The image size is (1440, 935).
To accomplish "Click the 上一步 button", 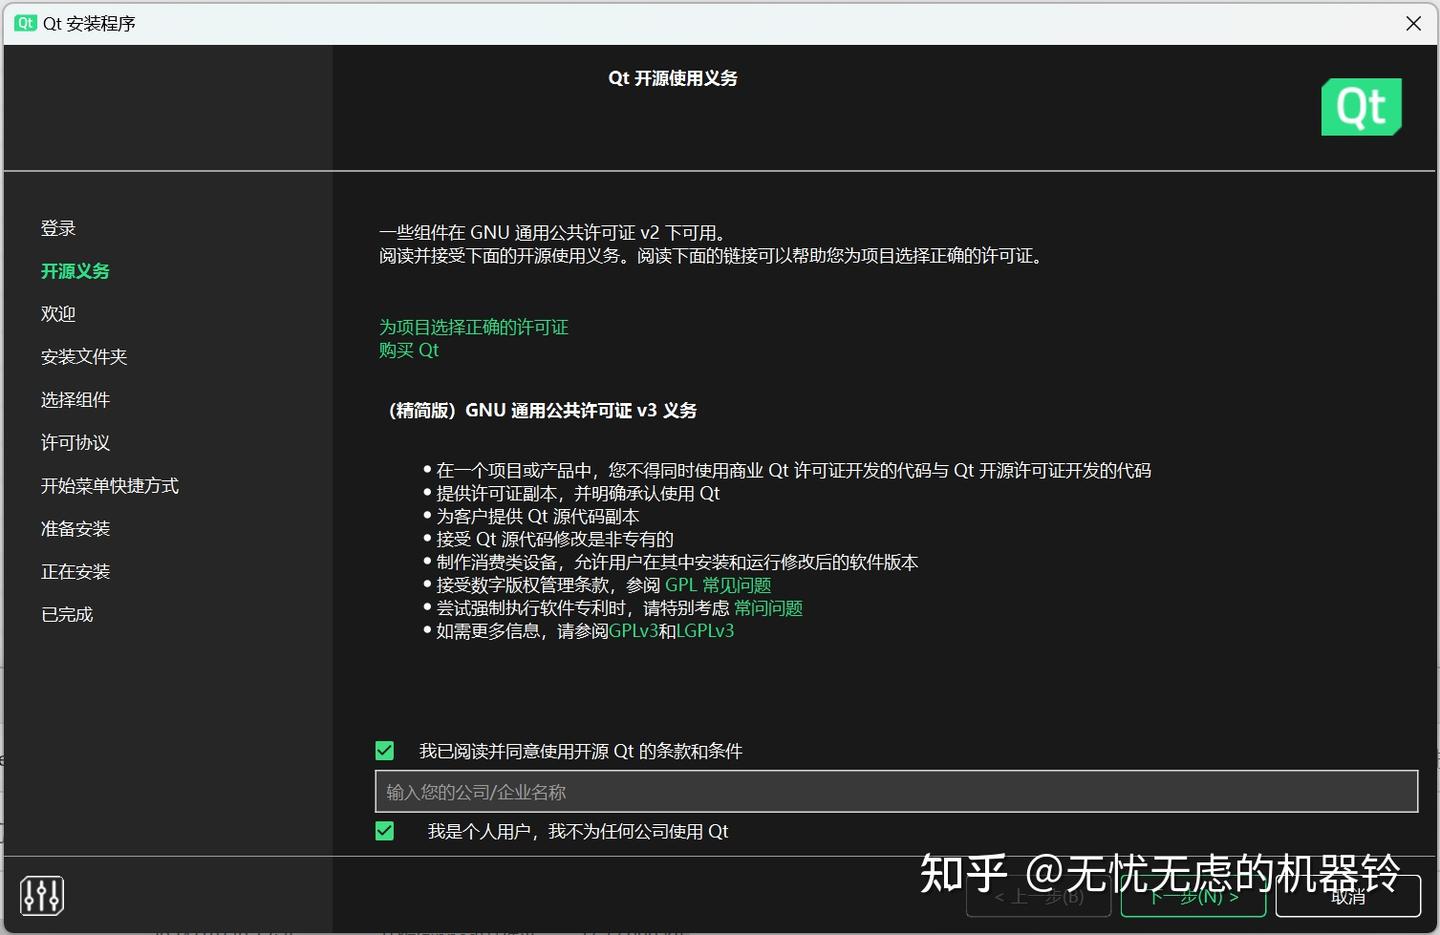I will click(1038, 897).
